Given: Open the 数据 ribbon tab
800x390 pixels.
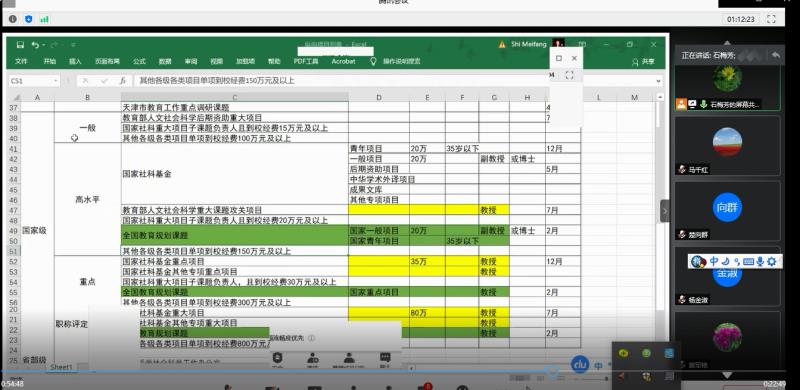Looking at the screenshot, I should (x=165, y=61).
